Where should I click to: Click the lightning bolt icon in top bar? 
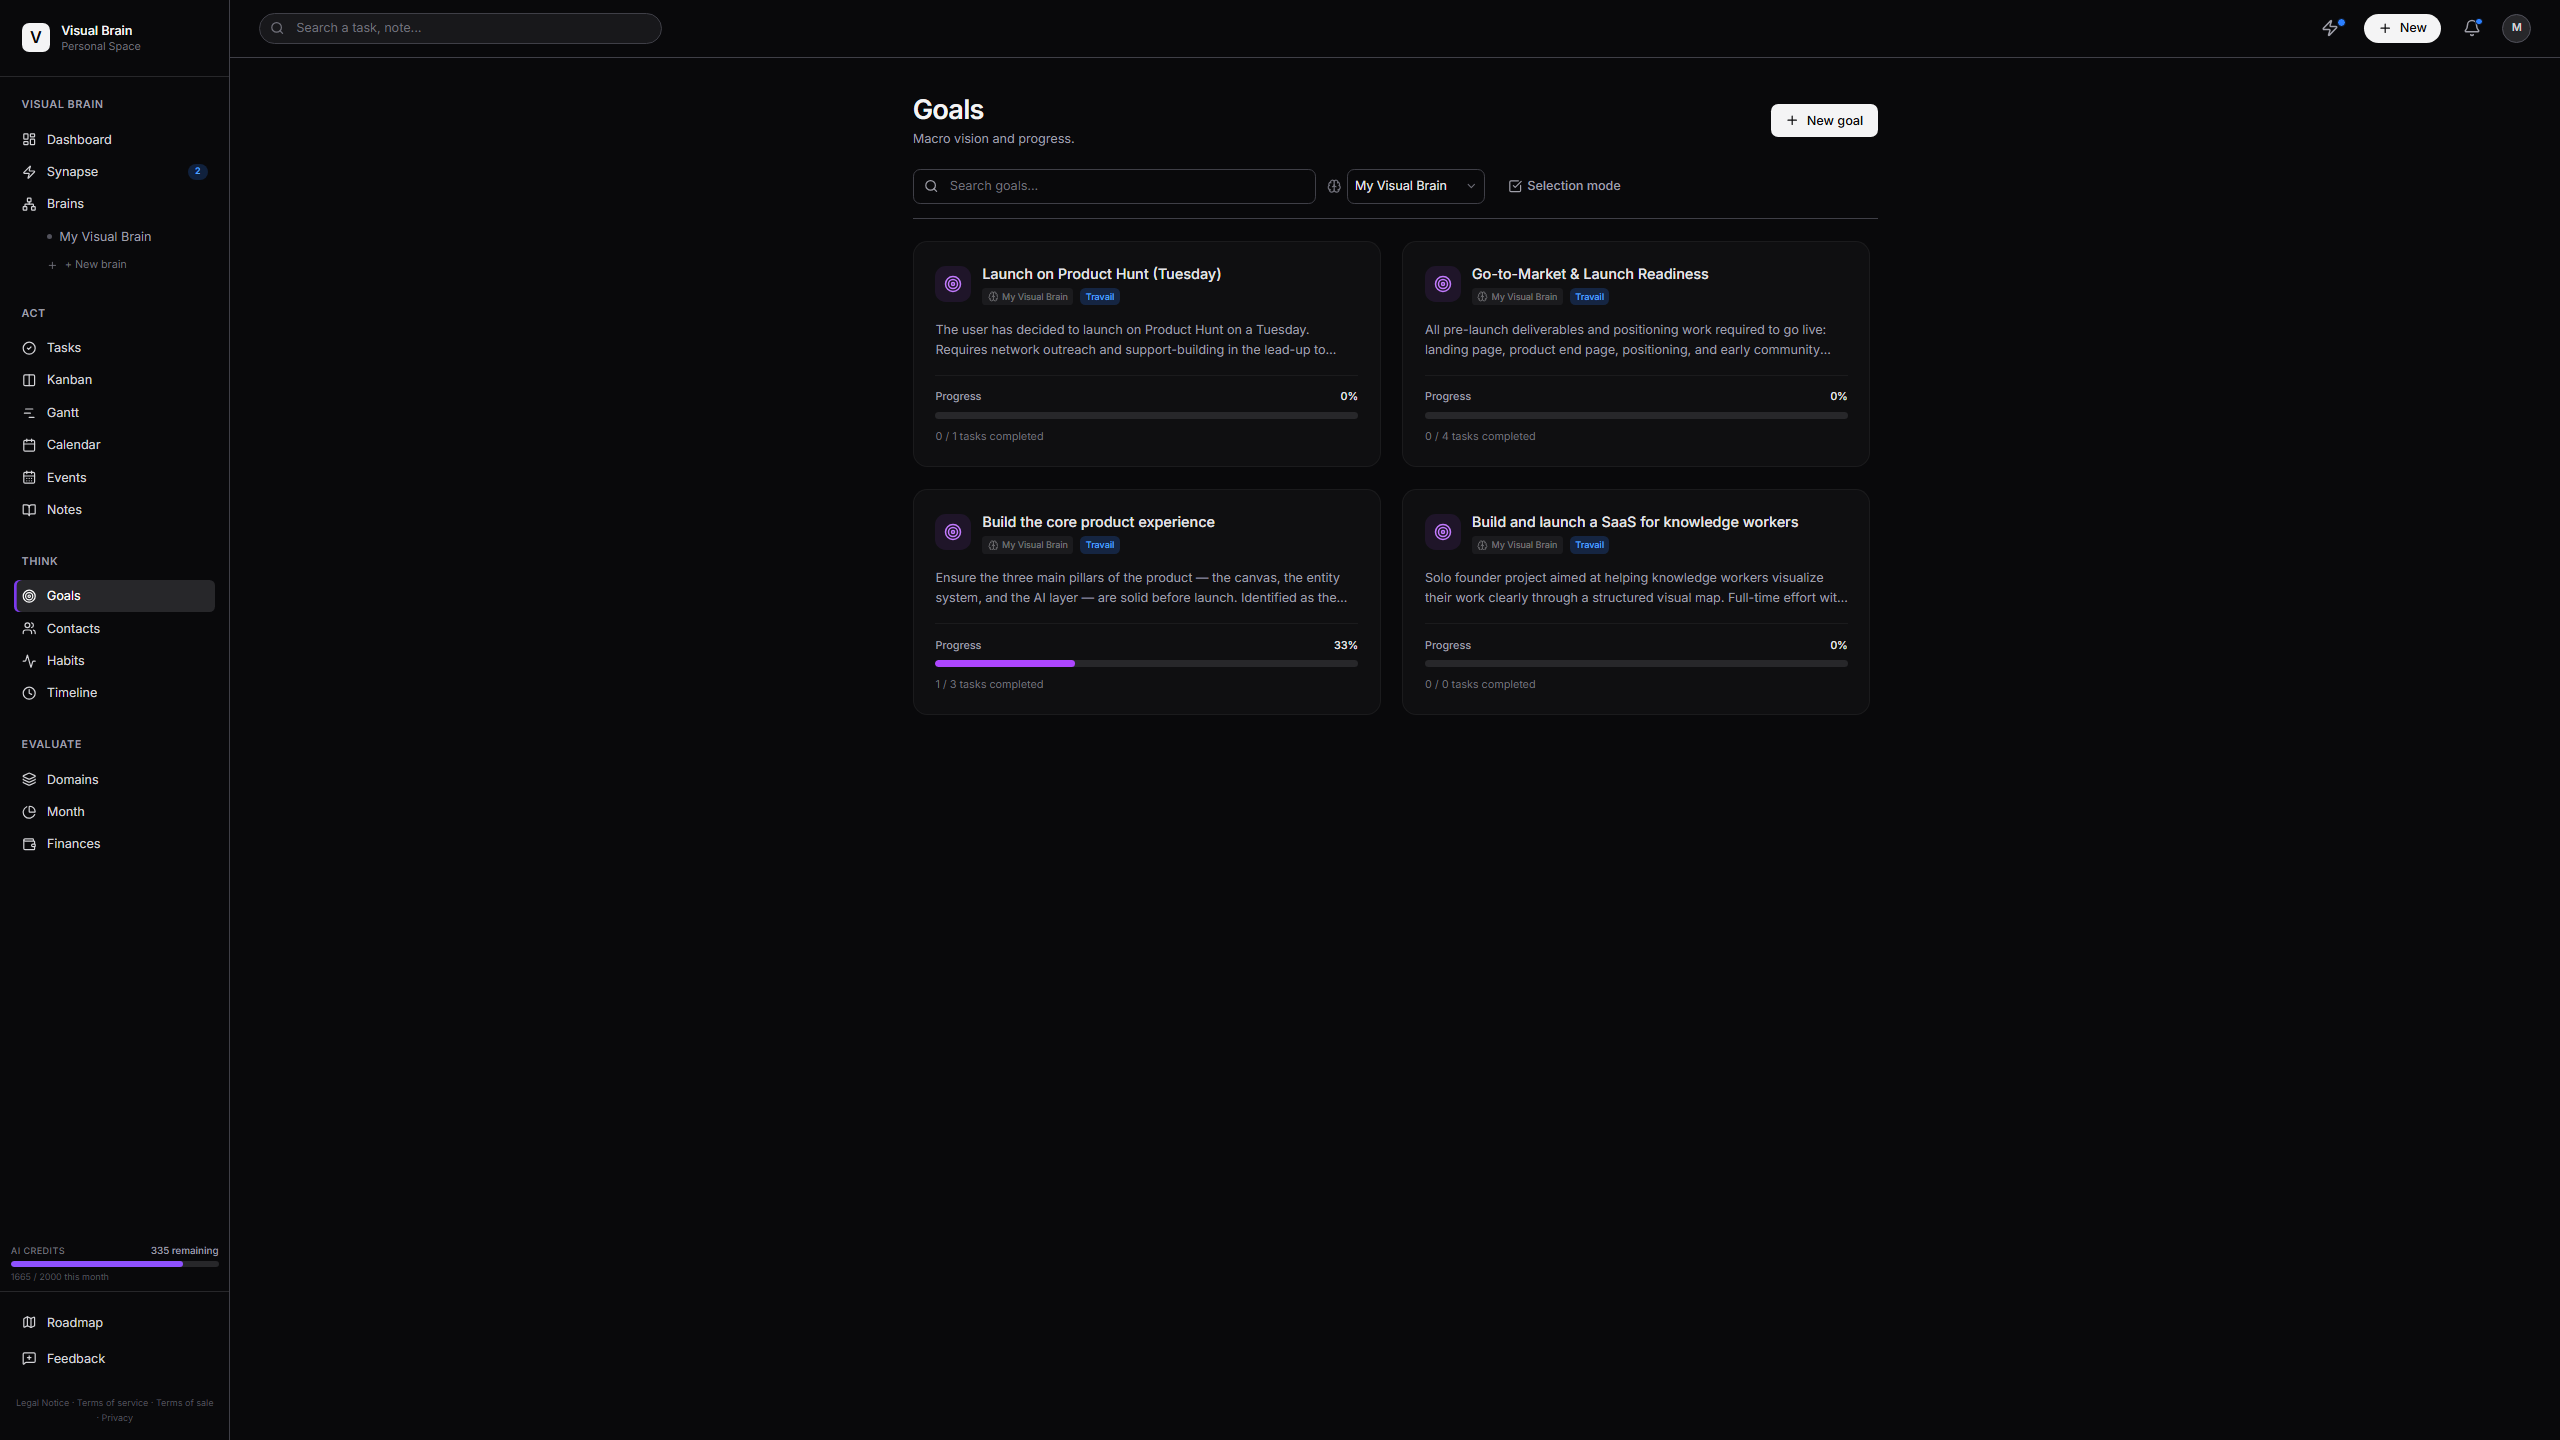point(2330,28)
